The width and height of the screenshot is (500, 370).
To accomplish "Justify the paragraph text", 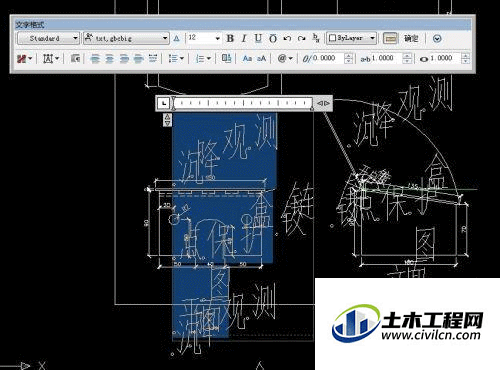I will (138, 59).
